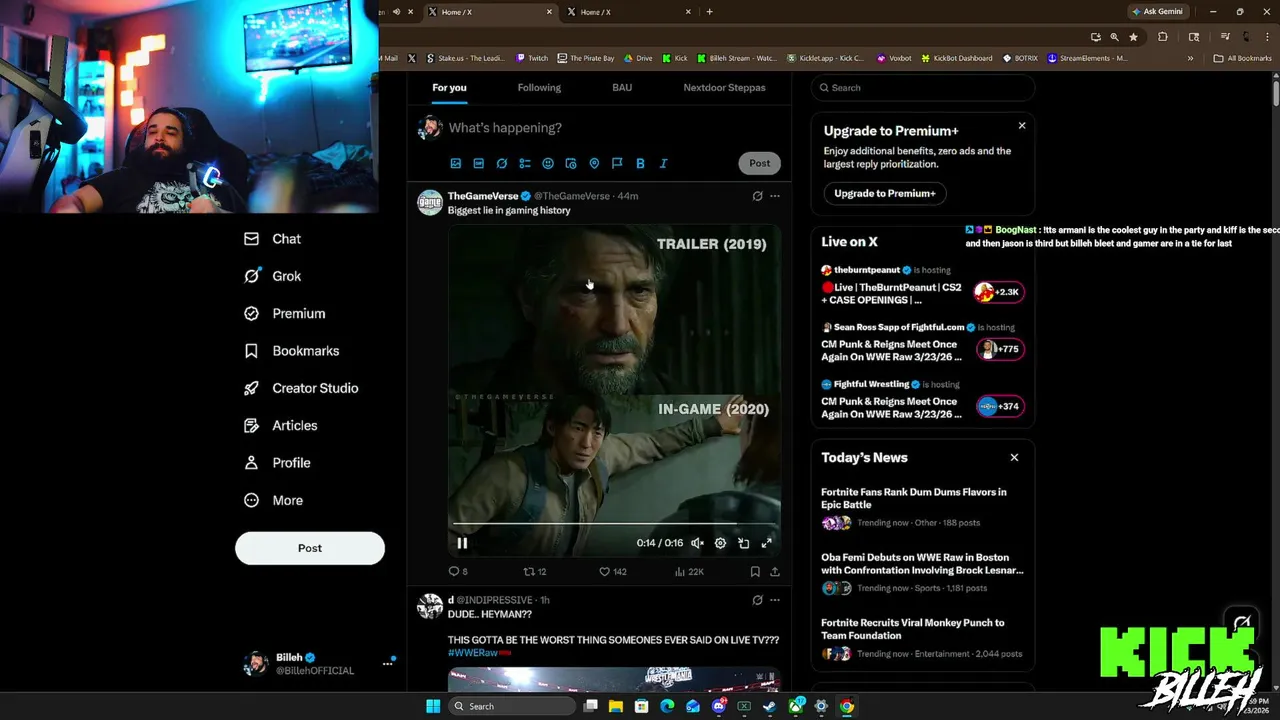Add a poll to the new post
The image size is (1280, 720).
click(x=525, y=163)
